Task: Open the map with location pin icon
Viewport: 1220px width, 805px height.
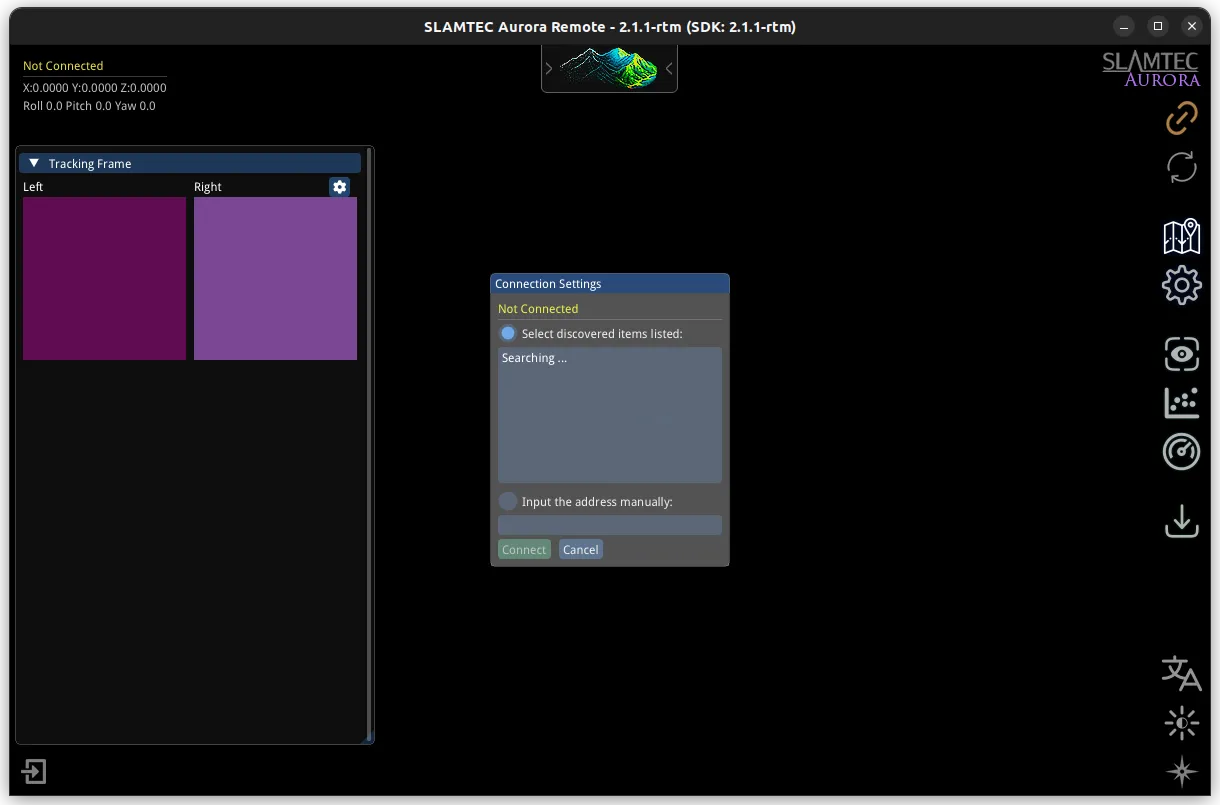Action: pyautogui.click(x=1182, y=237)
